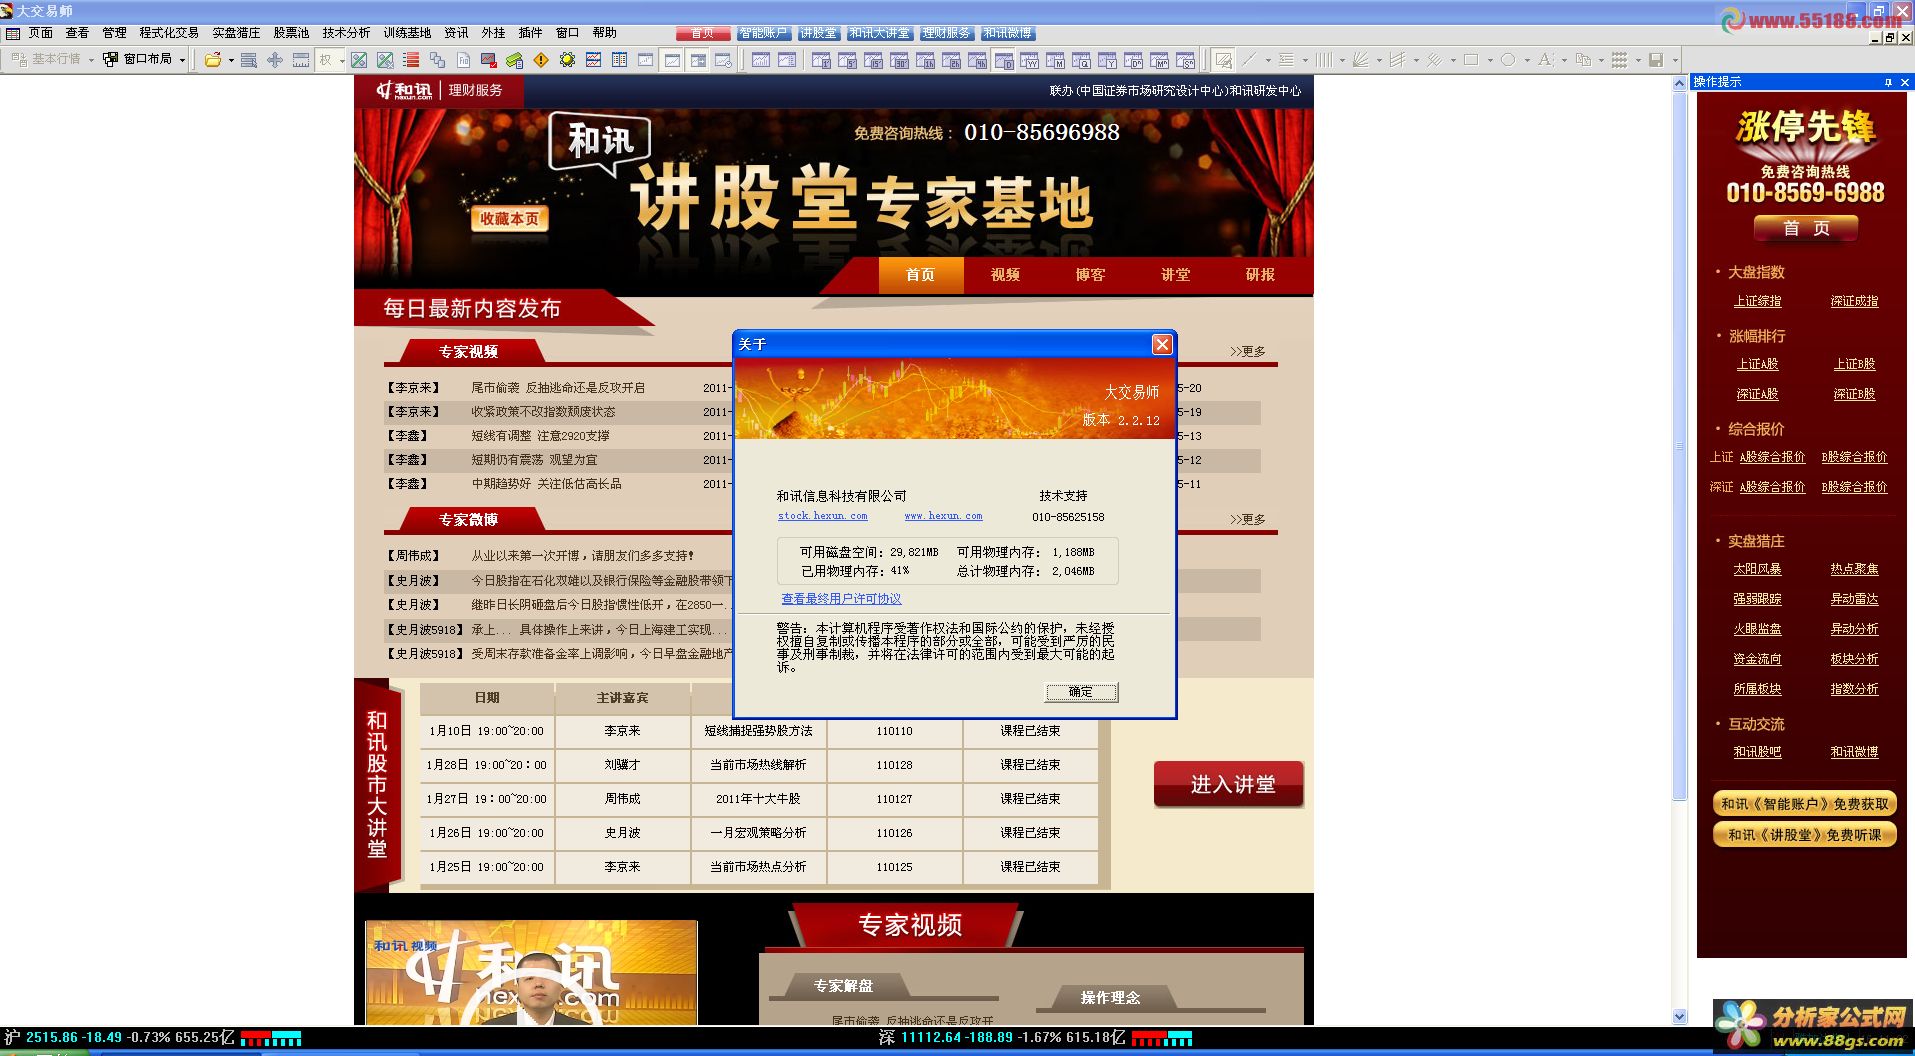Click the 深 index value 11112.64

930,1038
